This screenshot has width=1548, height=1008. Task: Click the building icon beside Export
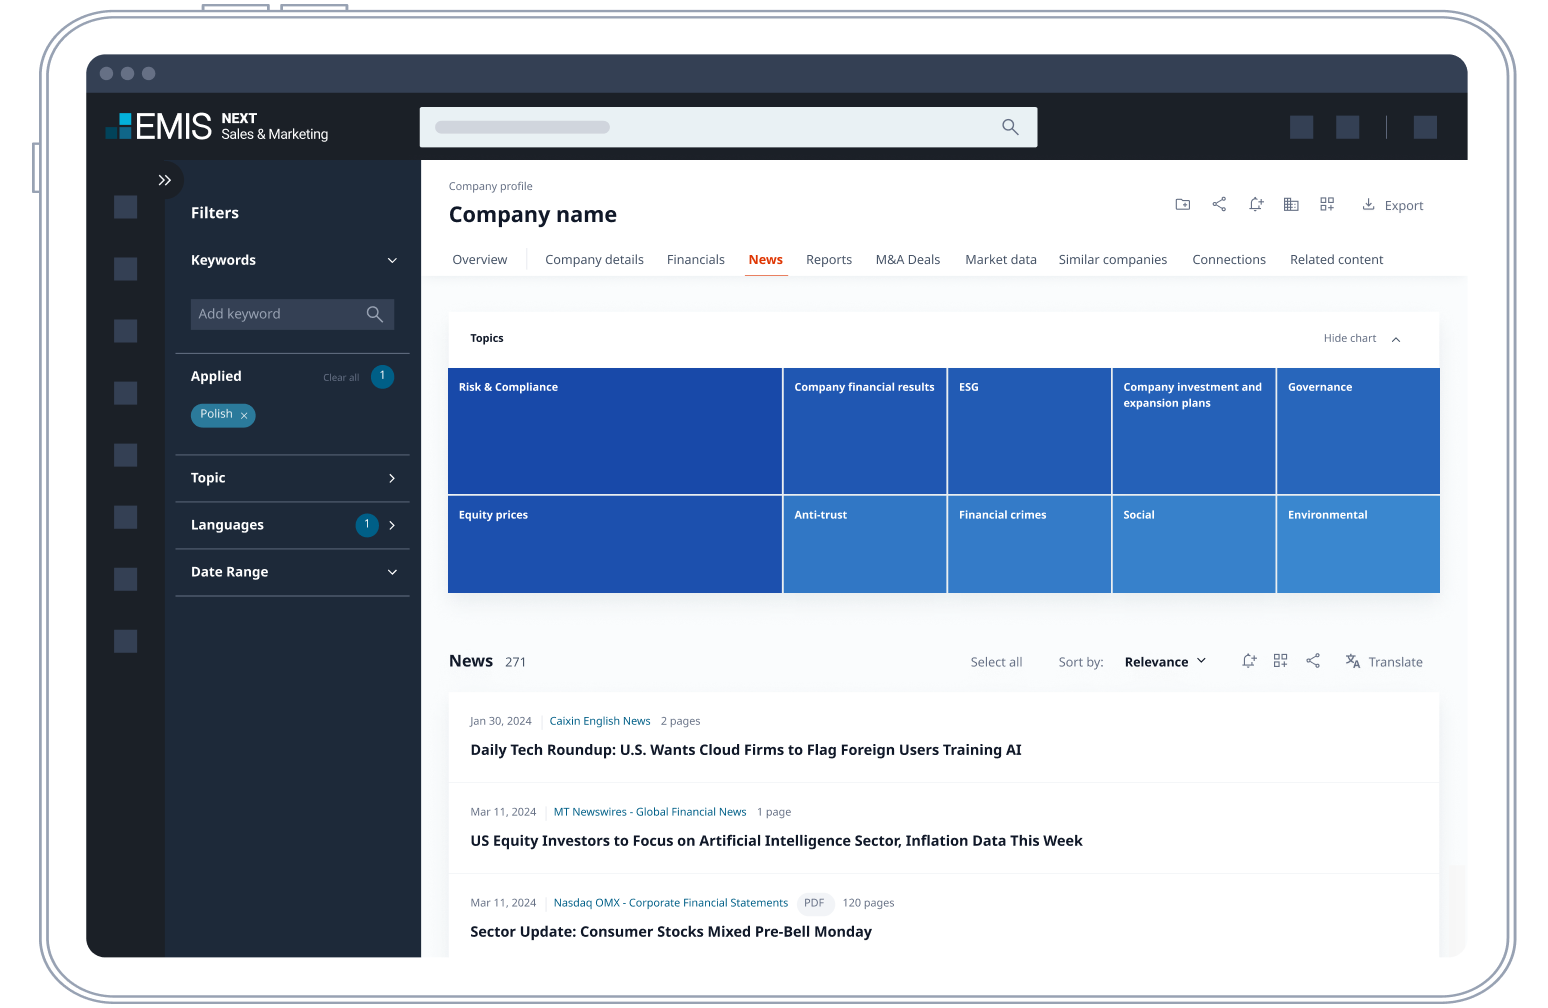1291,204
